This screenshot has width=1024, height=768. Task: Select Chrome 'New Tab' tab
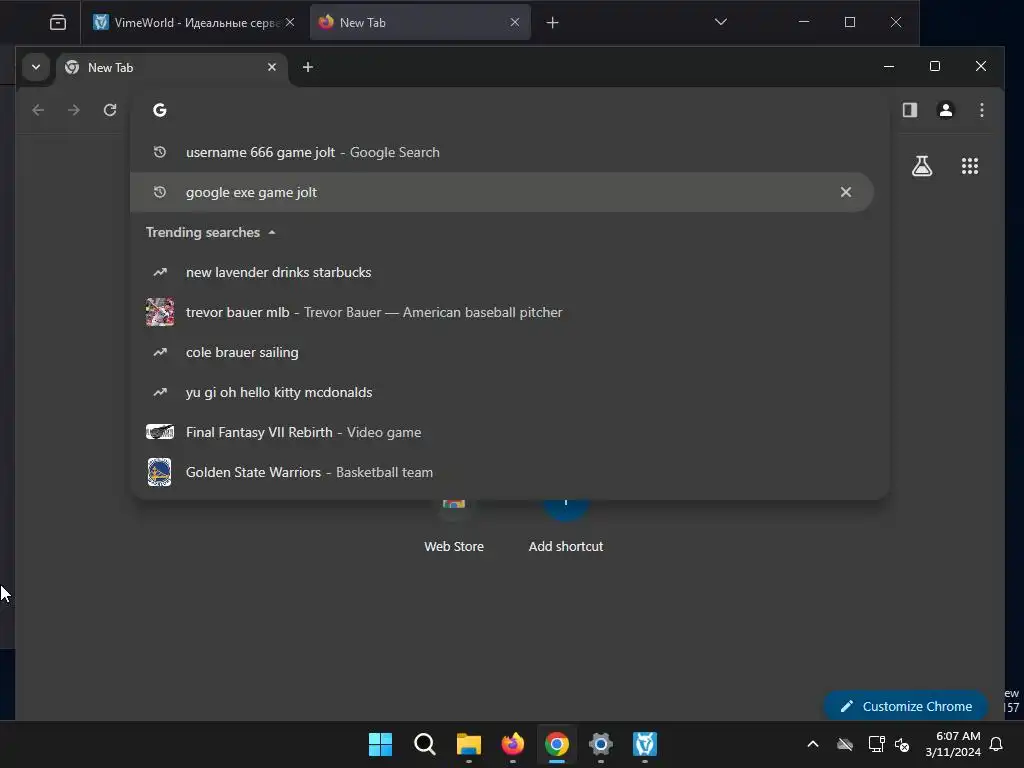pos(172,68)
